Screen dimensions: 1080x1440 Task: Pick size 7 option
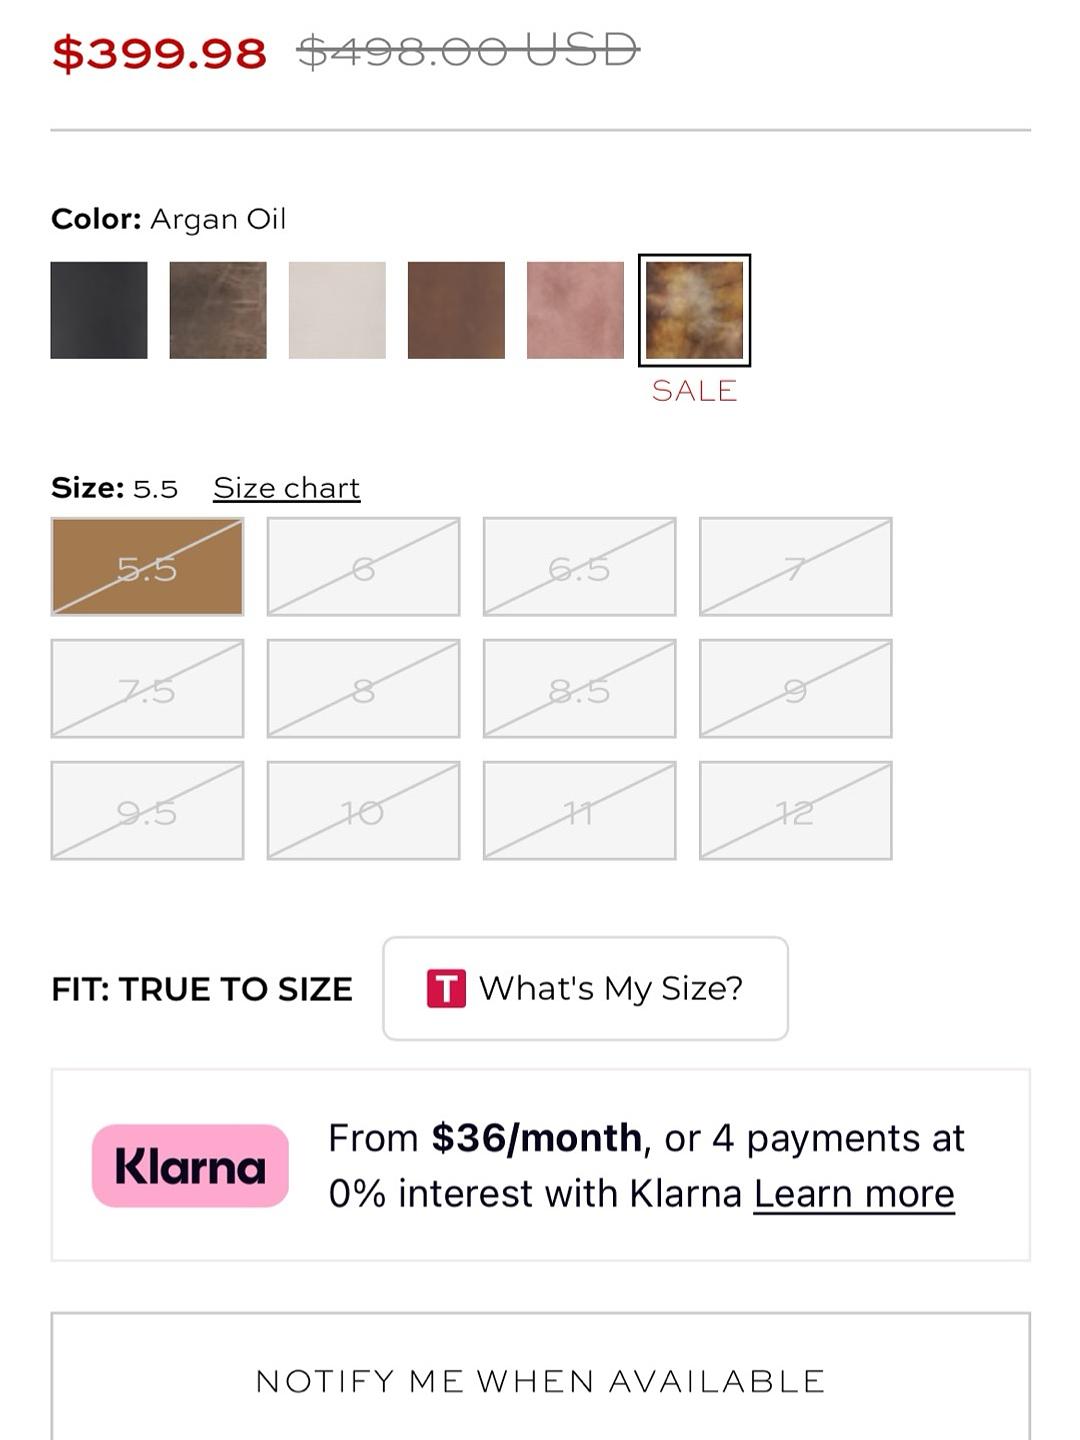pos(795,566)
